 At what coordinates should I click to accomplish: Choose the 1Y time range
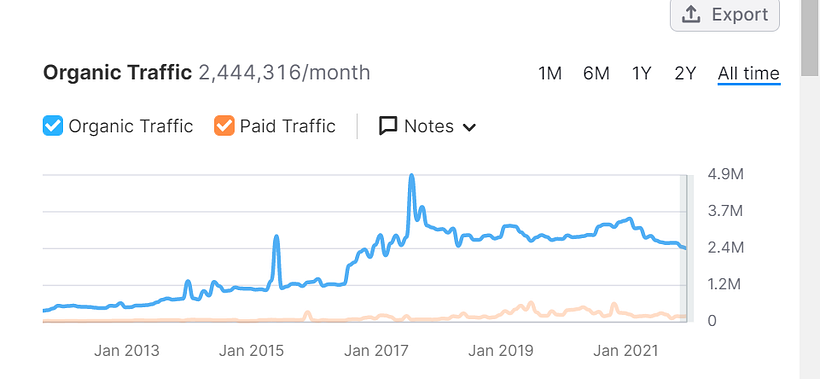642,74
